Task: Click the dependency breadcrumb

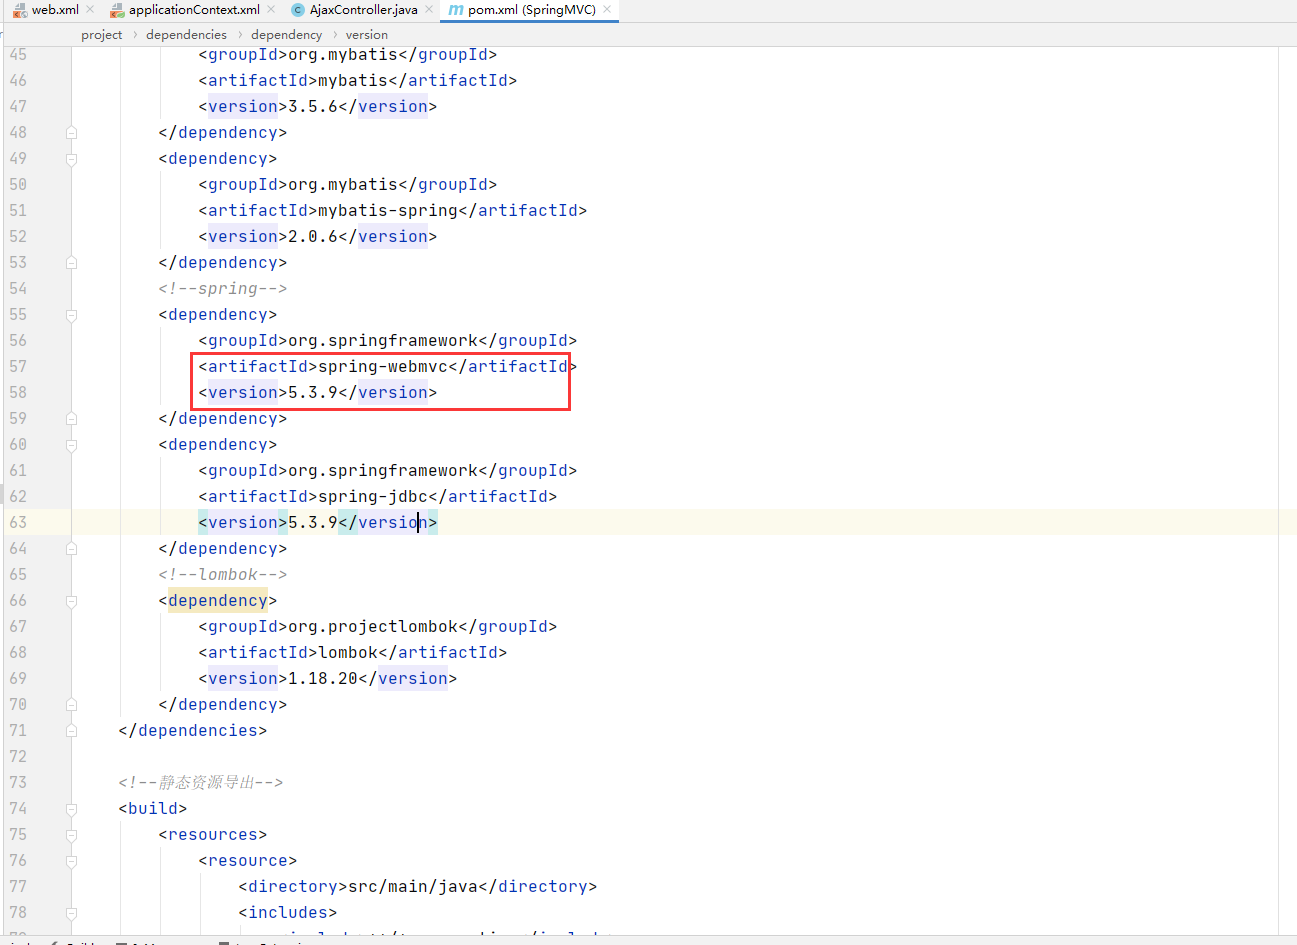Action: pyautogui.click(x=287, y=34)
